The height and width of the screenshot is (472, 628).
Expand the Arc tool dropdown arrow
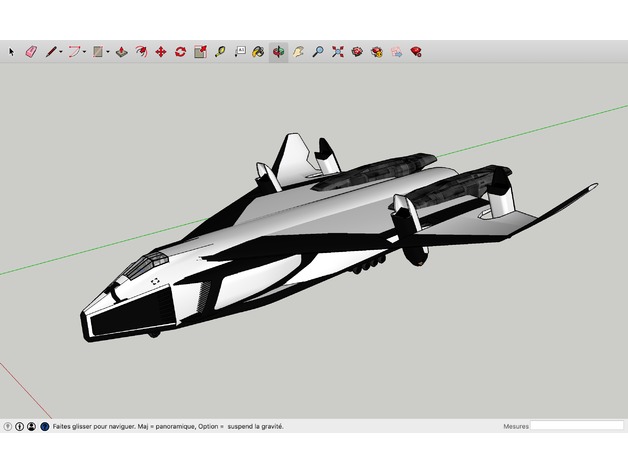click(85, 52)
